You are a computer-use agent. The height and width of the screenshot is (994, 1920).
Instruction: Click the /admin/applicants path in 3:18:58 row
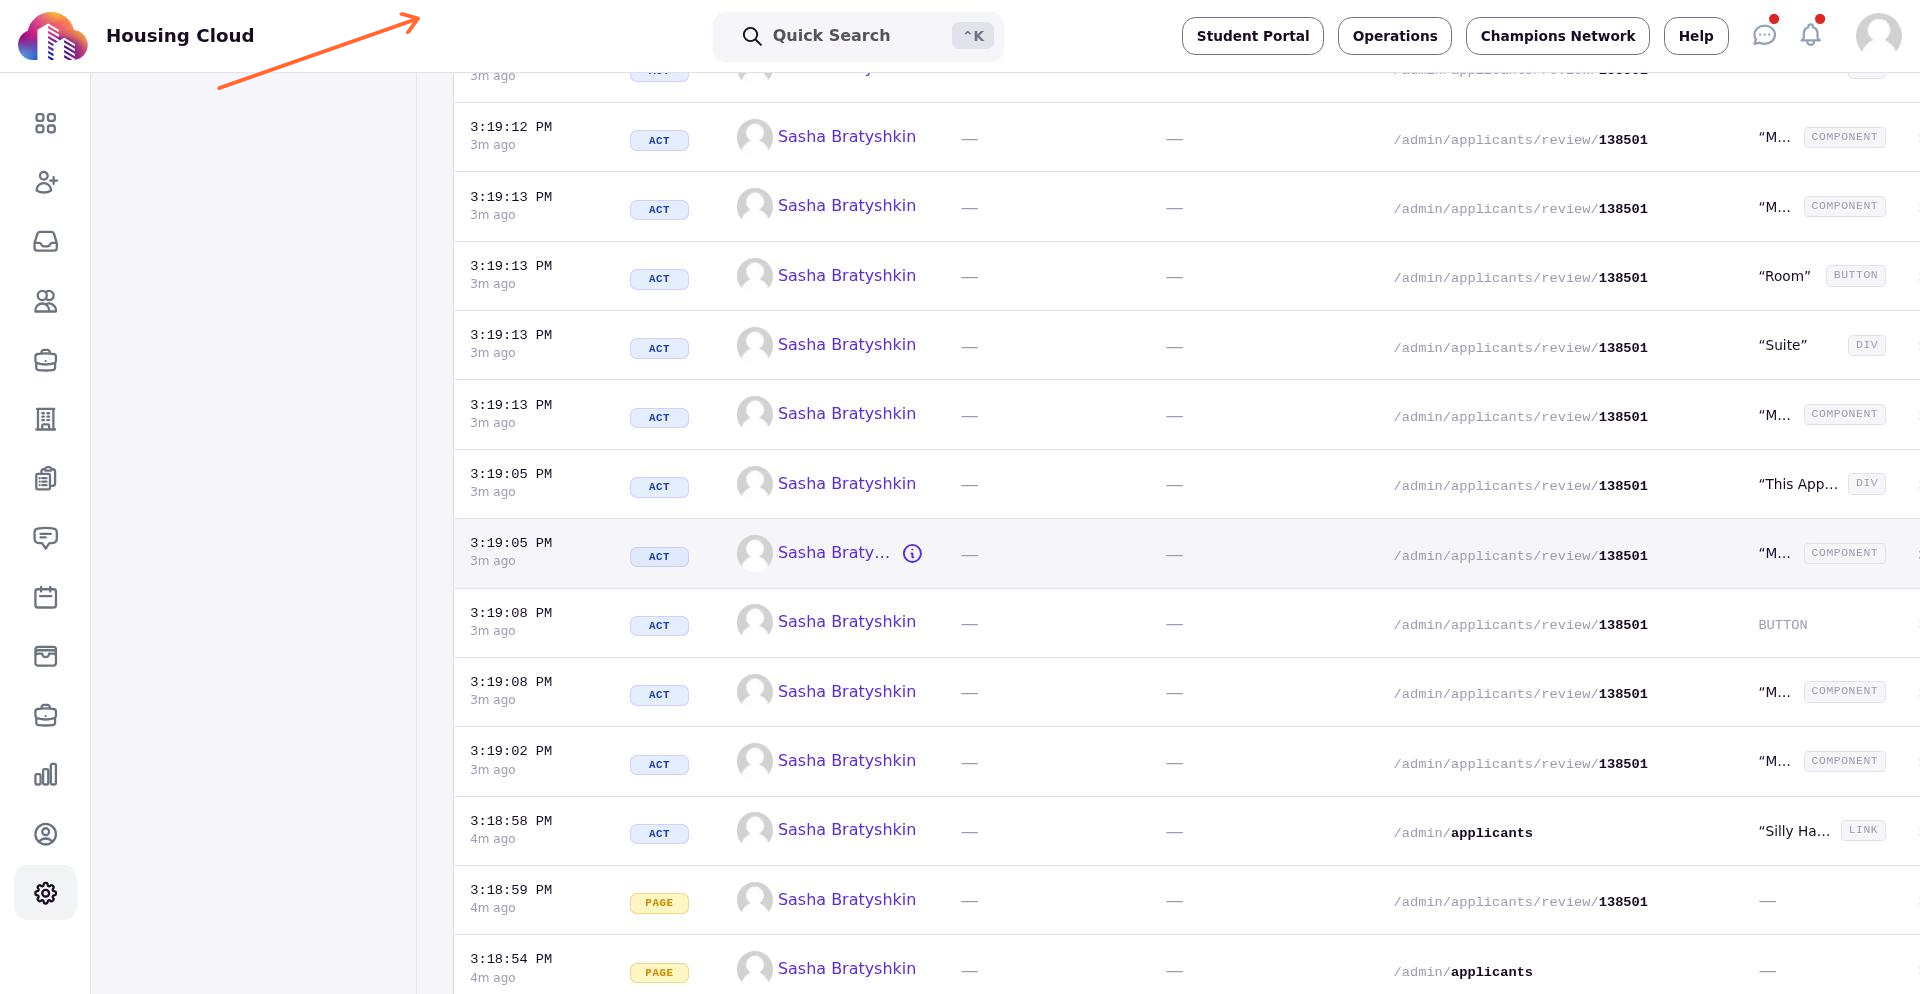click(x=1463, y=833)
